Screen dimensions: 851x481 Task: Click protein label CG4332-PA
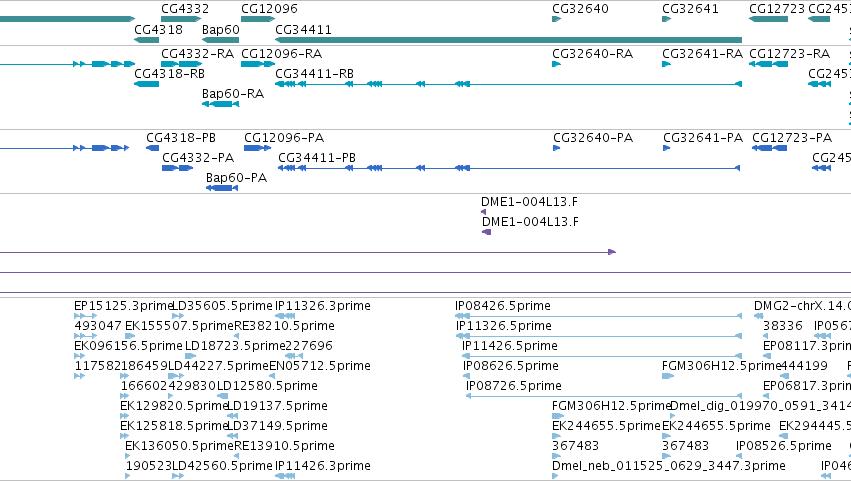[198, 157]
